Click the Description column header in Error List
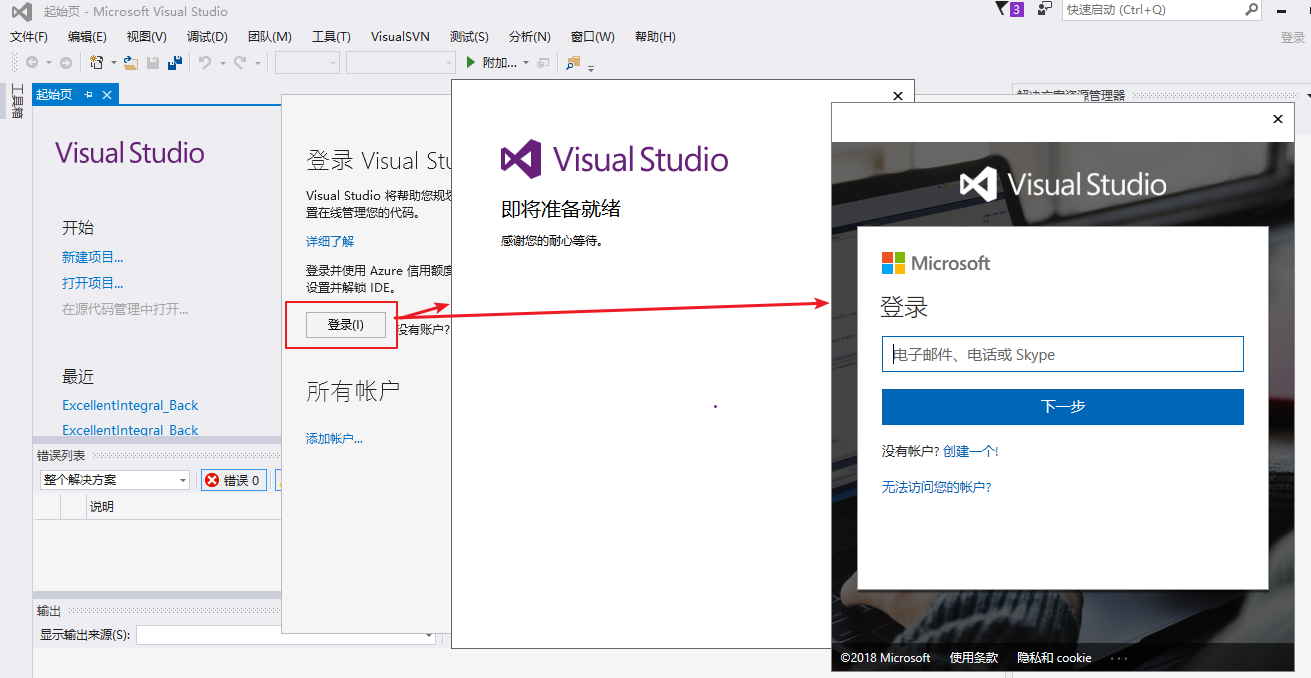1311x678 pixels. tap(102, 507)
